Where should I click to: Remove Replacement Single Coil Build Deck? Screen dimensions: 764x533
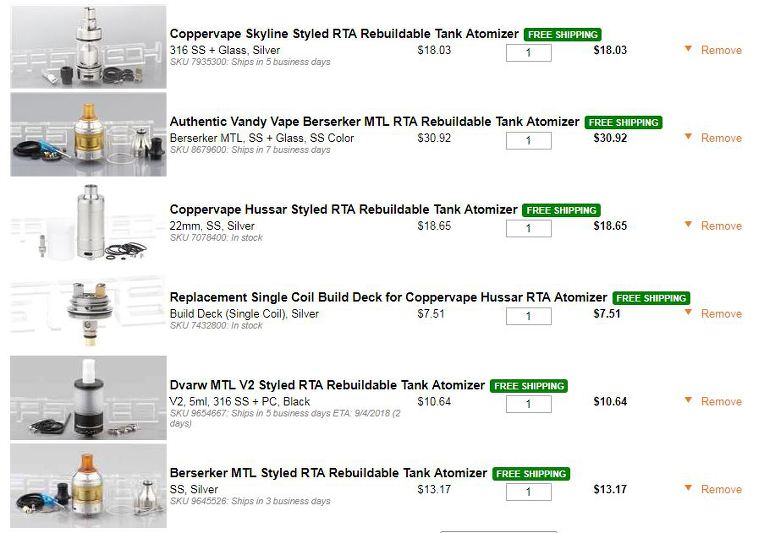pyautogui.click(x=721, y=314)
